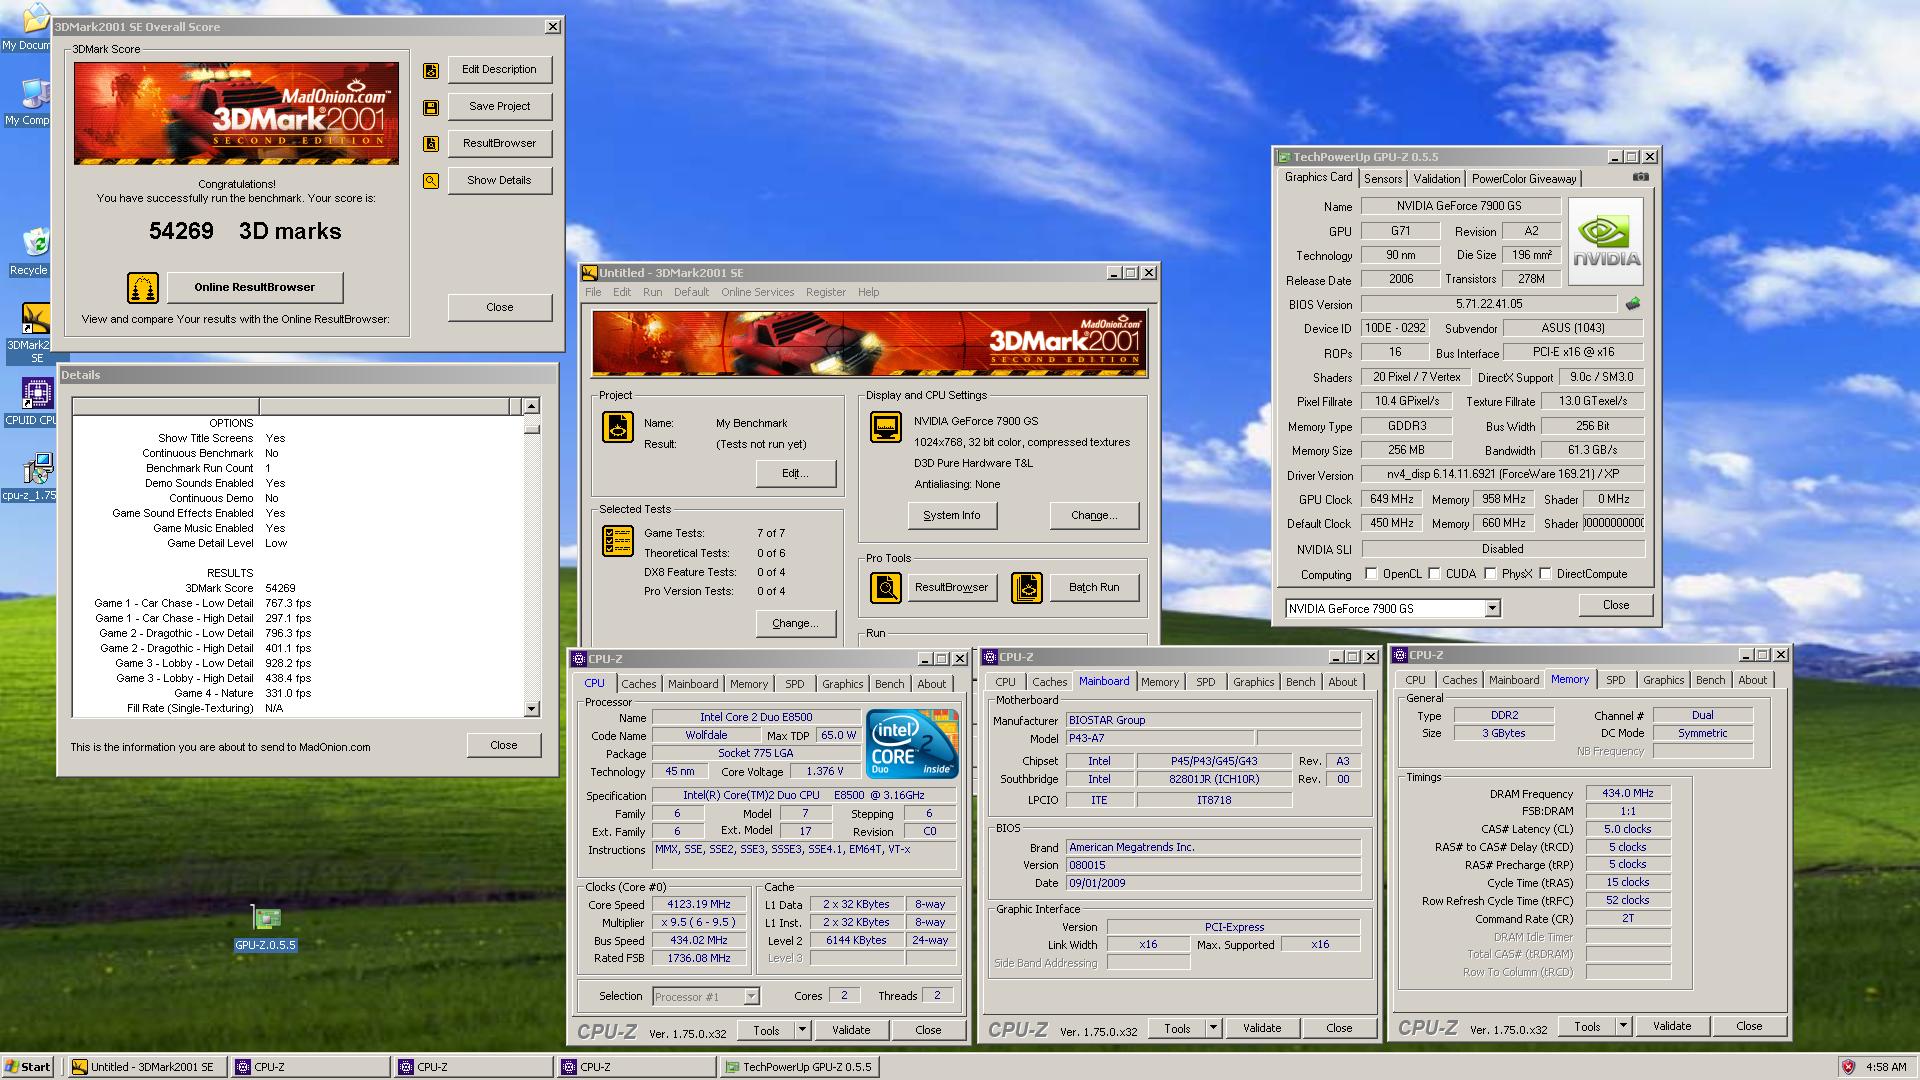Open PowerColor Giveaway tab in GPU-Z
1920x1080 pixels.
click(x=1524, y=179)
